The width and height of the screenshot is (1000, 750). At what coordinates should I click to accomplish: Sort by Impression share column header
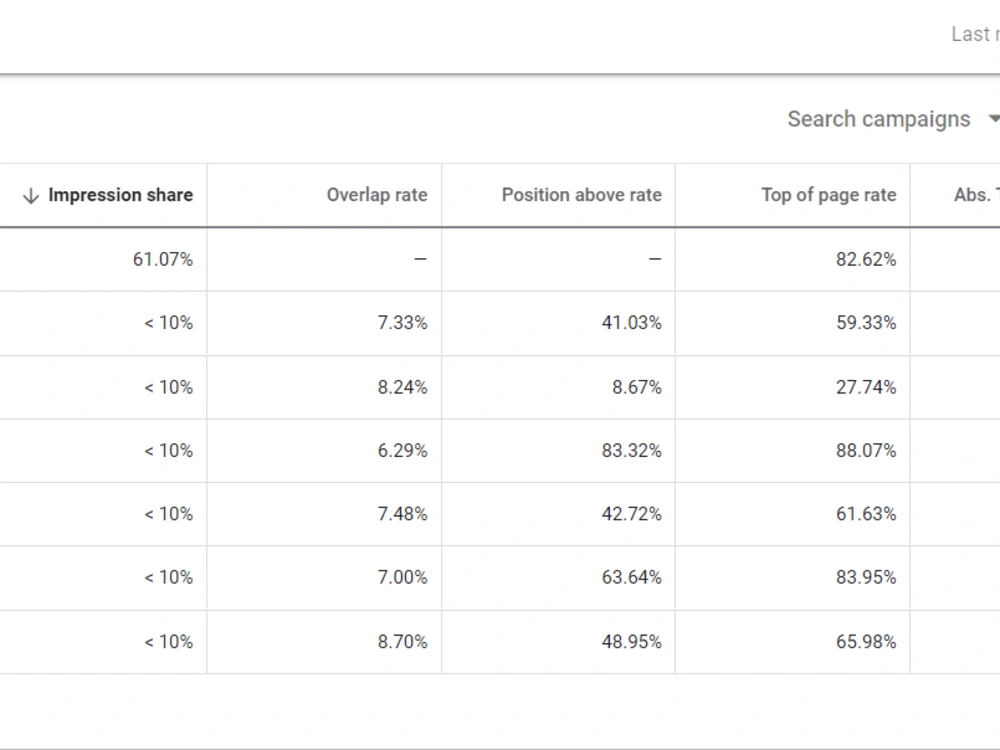(121, 195)
